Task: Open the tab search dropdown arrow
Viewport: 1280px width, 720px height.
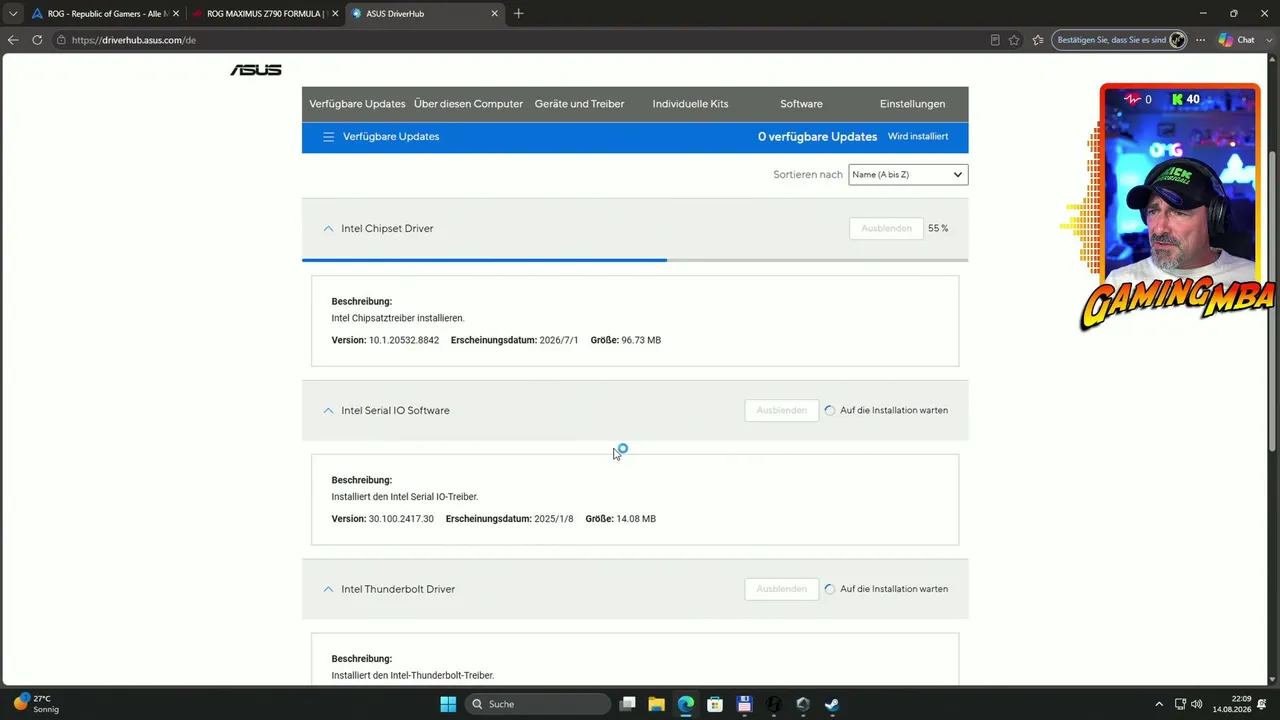Action: (x=13, y=14)
